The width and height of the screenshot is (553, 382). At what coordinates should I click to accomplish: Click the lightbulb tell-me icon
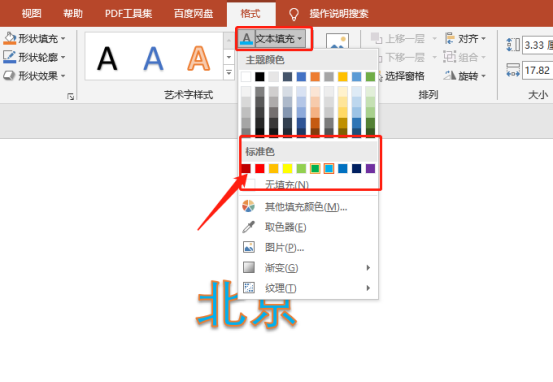click(x=294, y=14)
